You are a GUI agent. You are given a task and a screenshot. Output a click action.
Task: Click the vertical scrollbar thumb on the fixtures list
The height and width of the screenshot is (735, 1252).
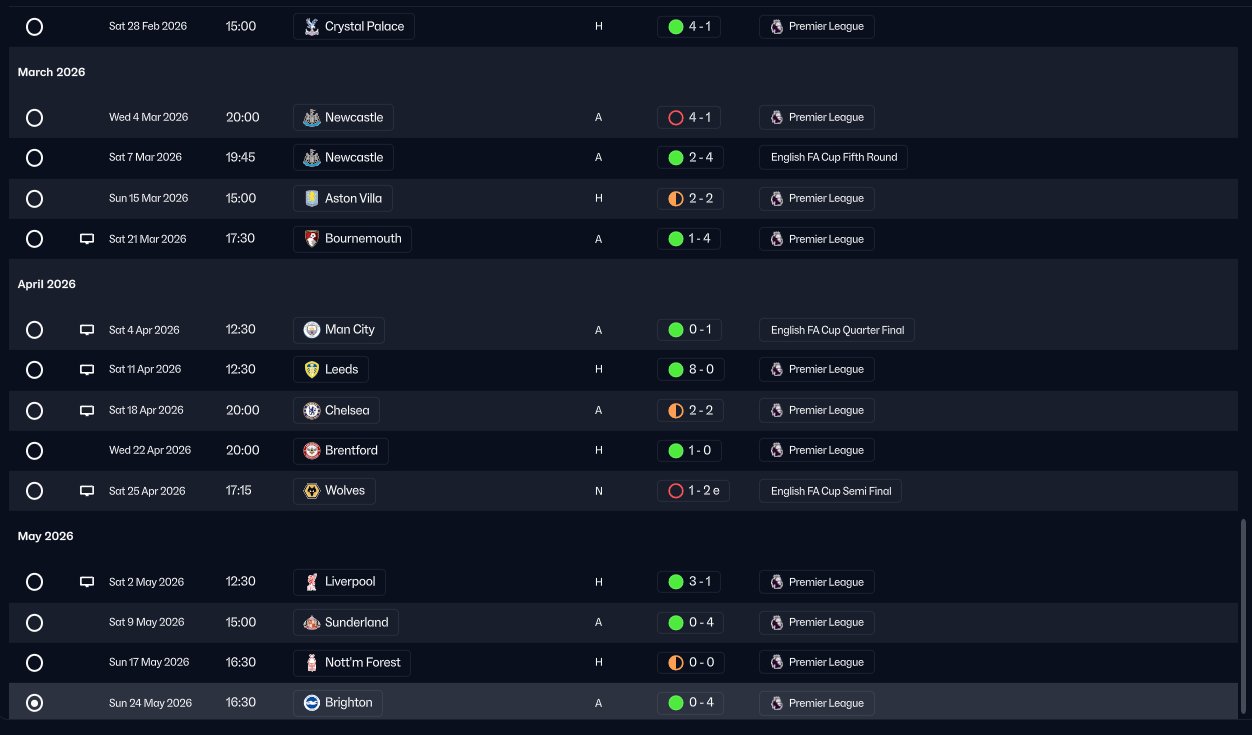pos(1244,618)
